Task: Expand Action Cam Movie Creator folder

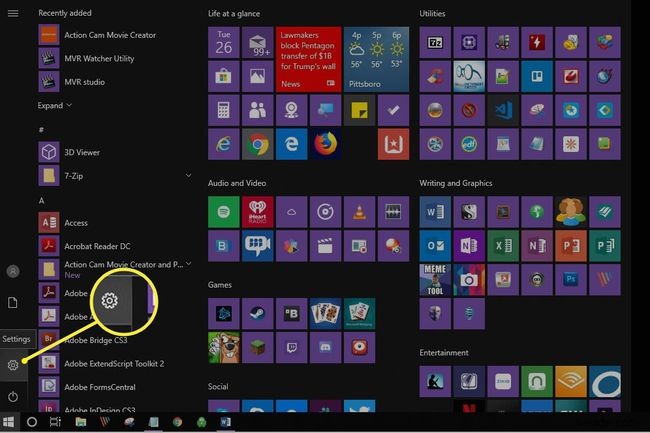Action: click(189, 266)
